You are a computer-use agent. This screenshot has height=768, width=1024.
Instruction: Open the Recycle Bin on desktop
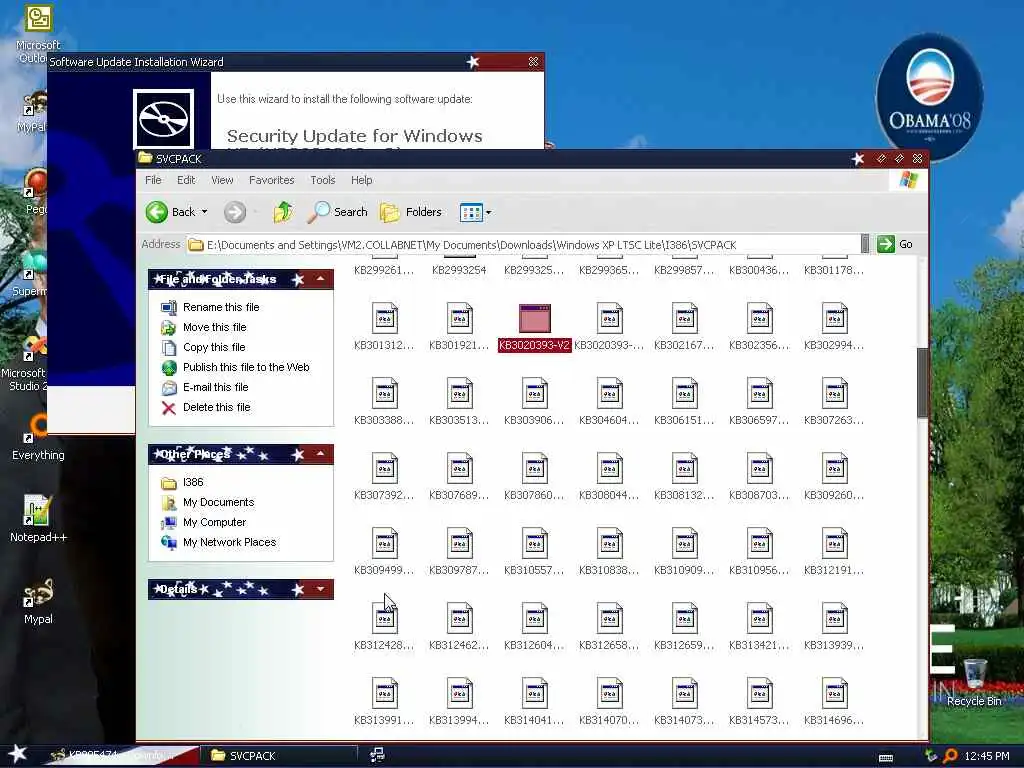coord(974,683)
